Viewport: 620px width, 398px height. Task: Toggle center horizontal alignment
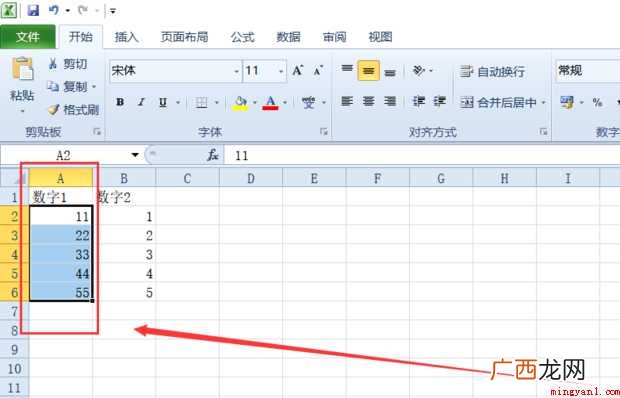point(369,102)
